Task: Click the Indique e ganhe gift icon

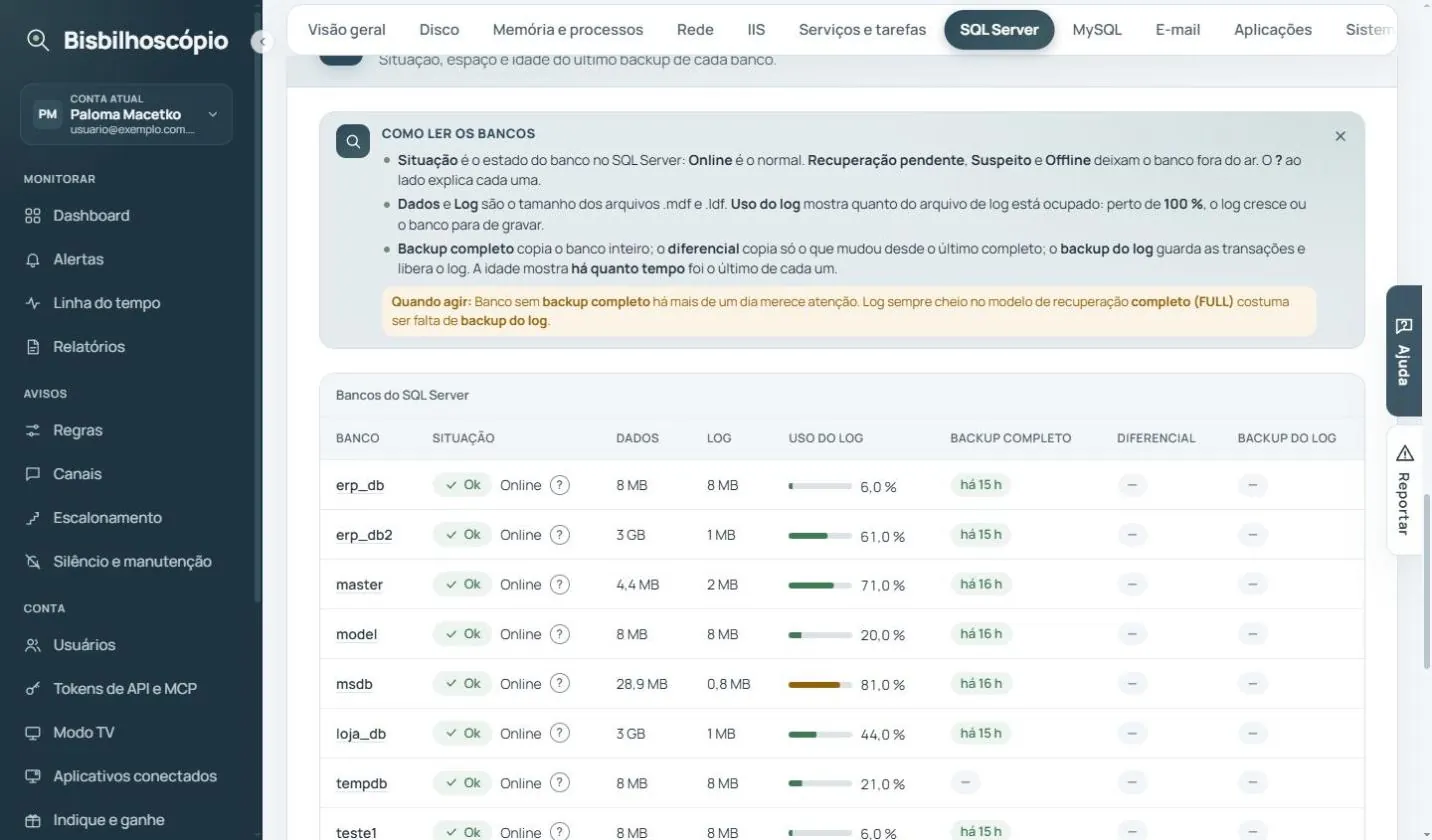Action: click(33, 820)
